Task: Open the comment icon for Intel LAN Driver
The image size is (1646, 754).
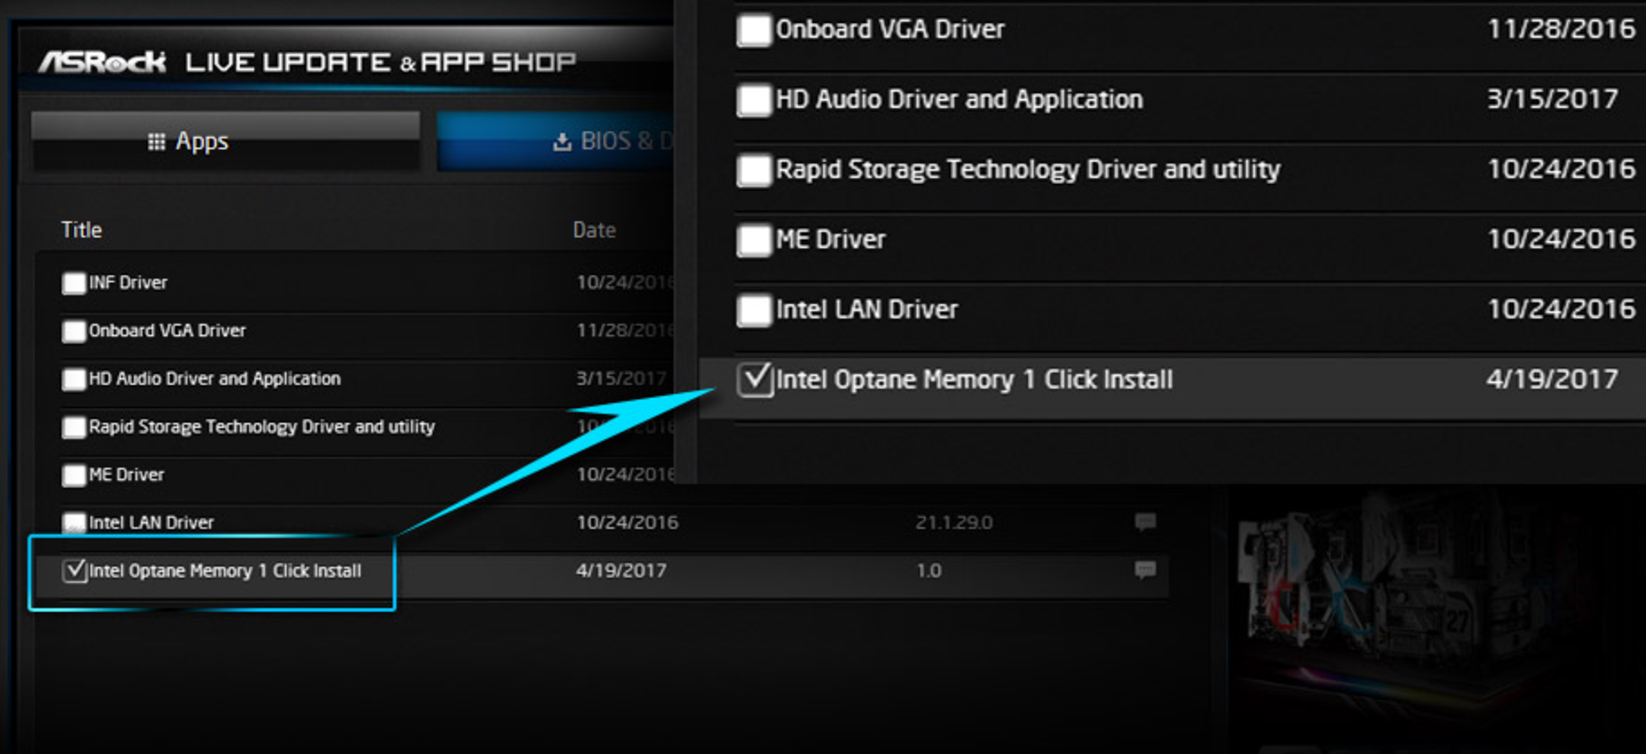Action: [x=1145, y=522]
